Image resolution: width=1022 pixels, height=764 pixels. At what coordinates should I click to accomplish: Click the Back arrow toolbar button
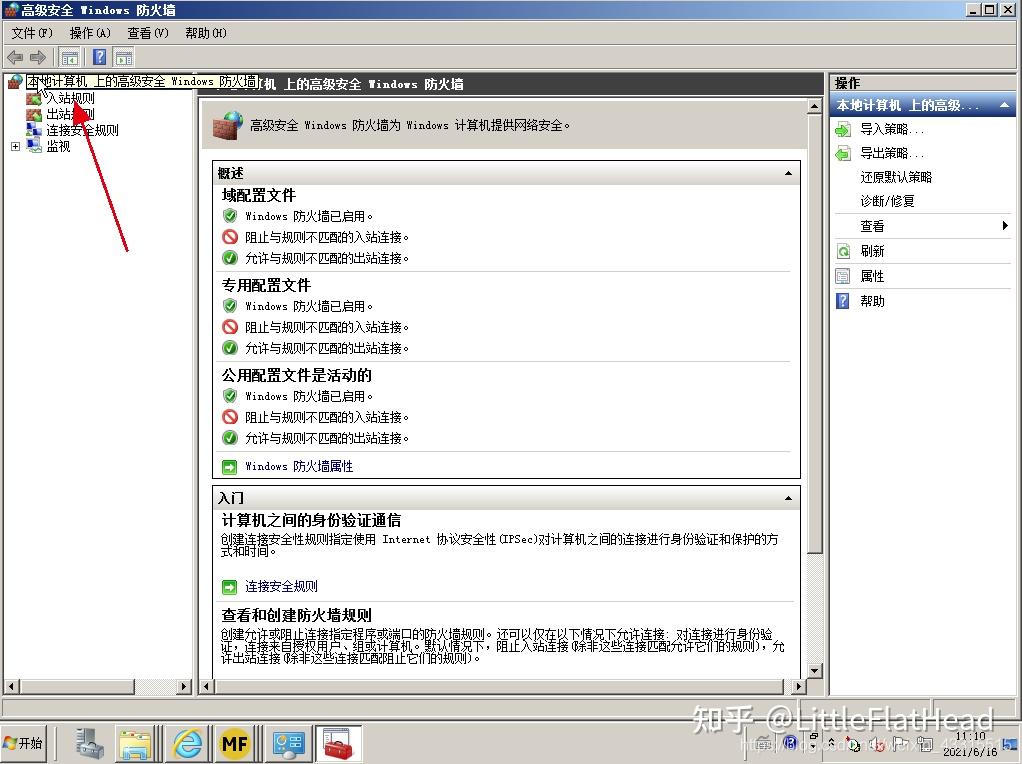pos(16,57)
